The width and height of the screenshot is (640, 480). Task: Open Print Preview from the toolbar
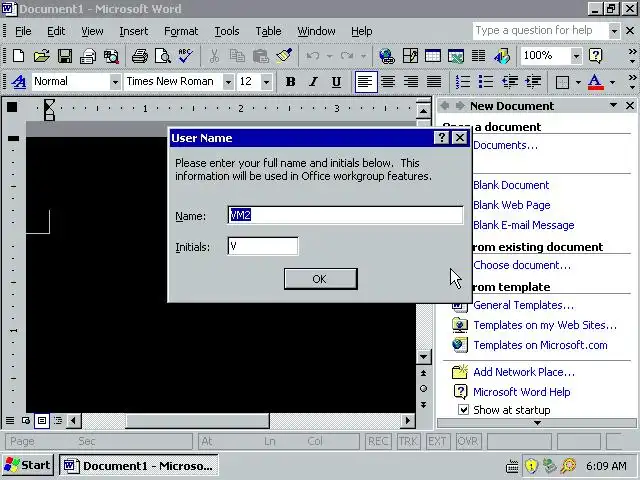[163, 56]
